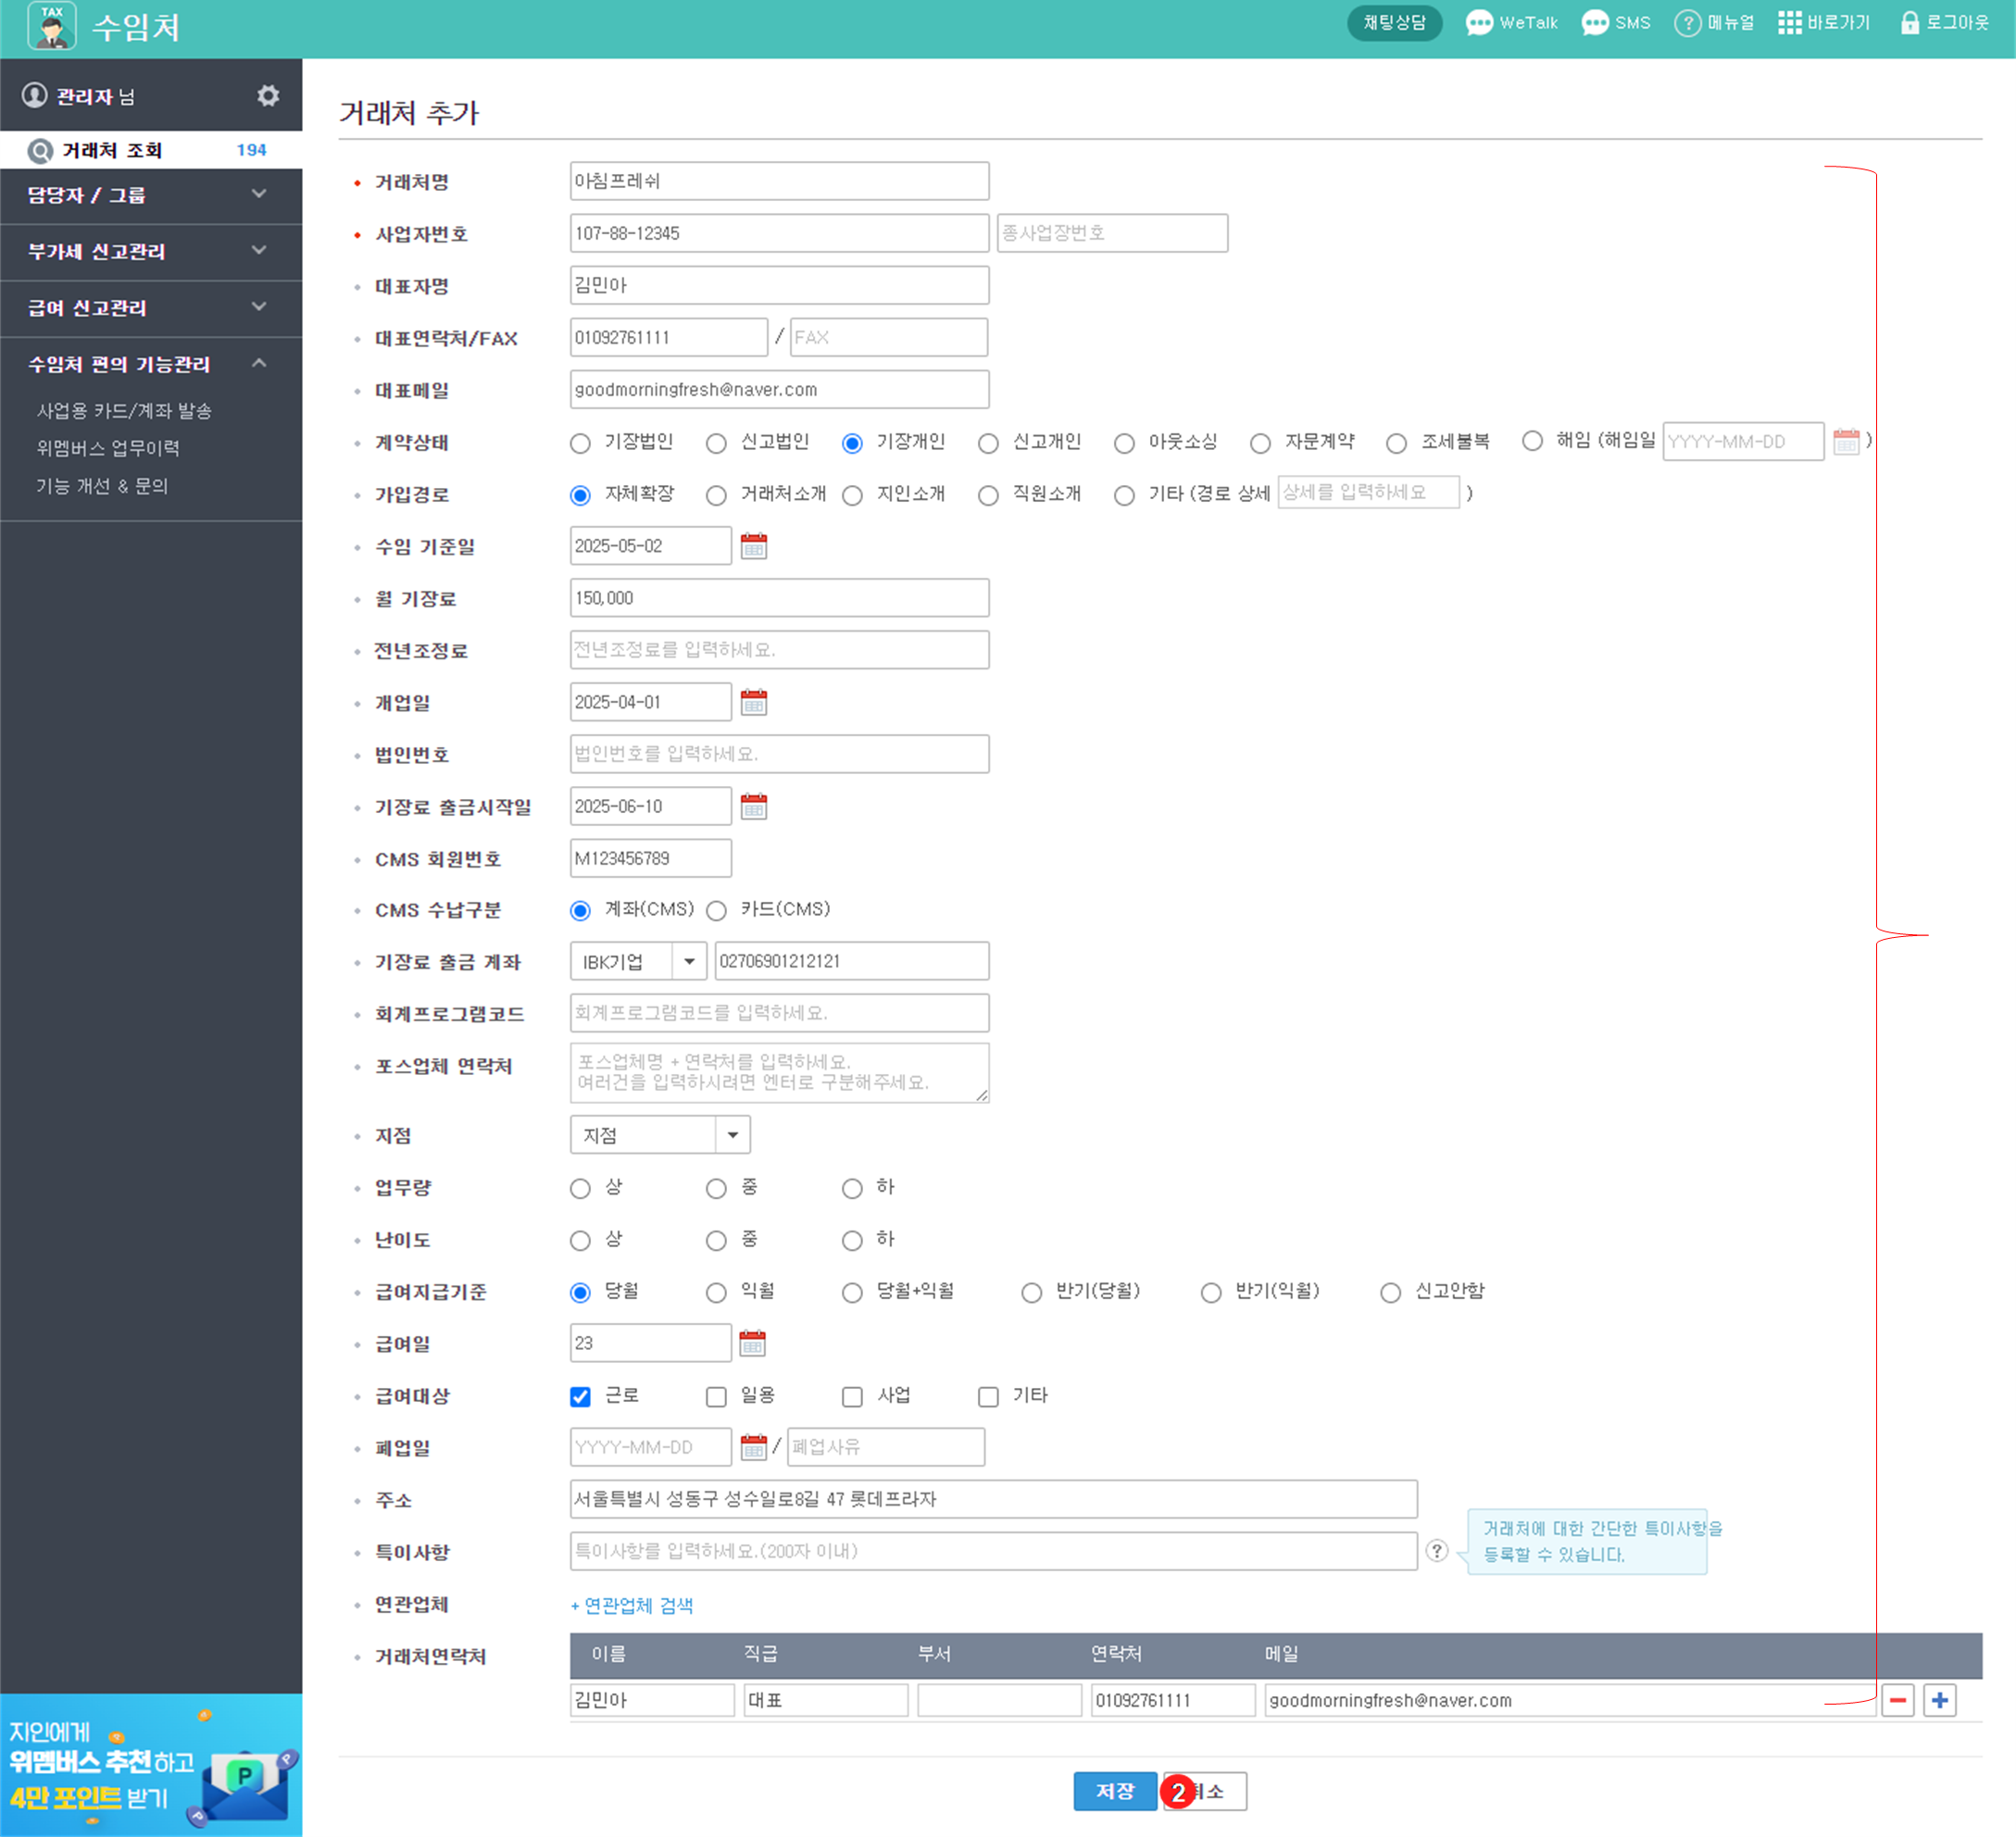Add a contact row with the plus button
Screen dimensions: 2016x1837
point(1939,1700)
